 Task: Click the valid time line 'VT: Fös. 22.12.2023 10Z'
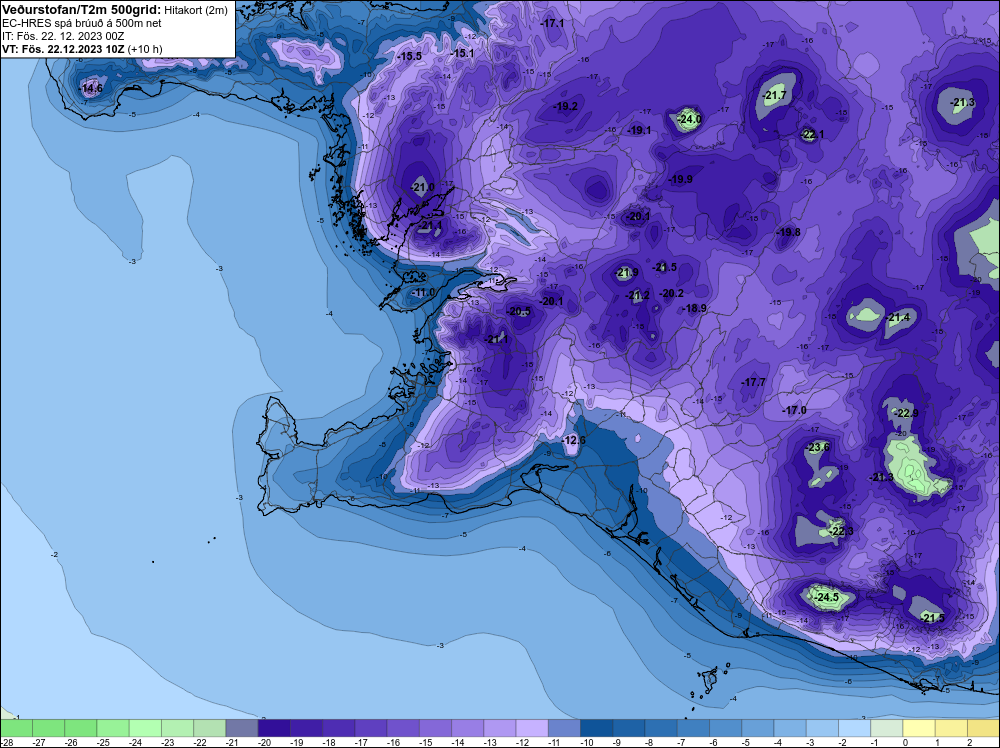63,49
